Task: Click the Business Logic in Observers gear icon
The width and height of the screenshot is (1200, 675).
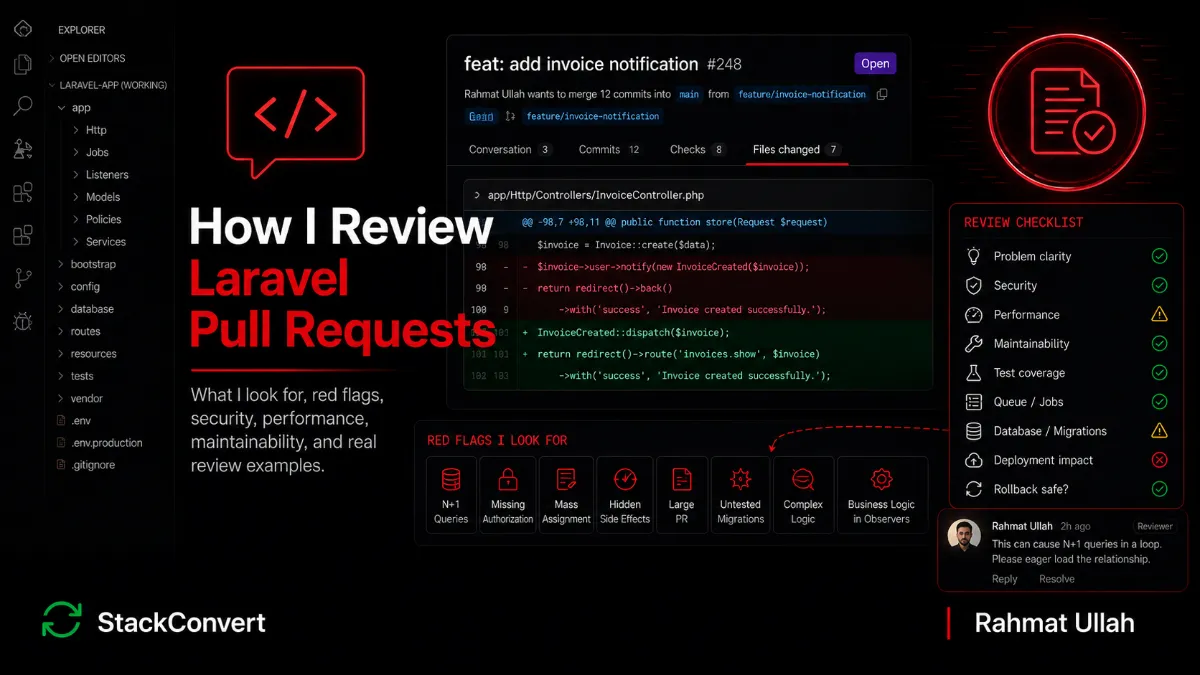Action: 881,478
